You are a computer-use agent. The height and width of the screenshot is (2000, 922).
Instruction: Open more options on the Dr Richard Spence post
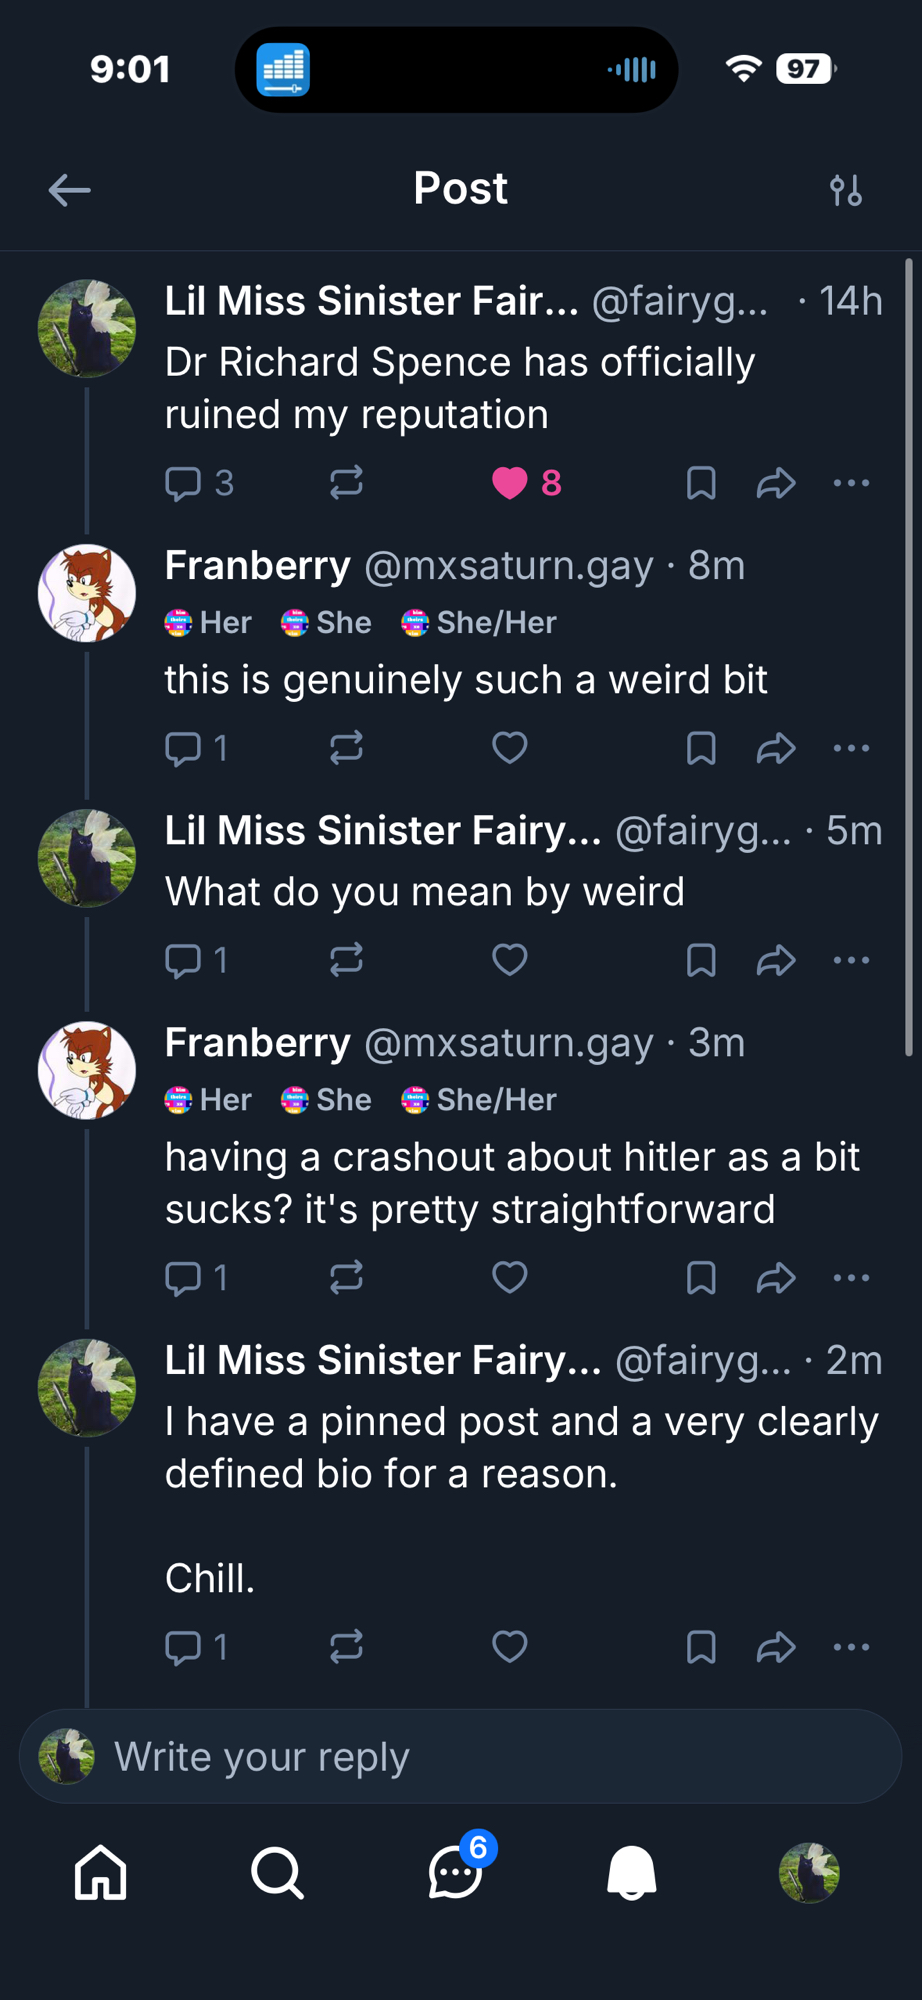(851, 483)
